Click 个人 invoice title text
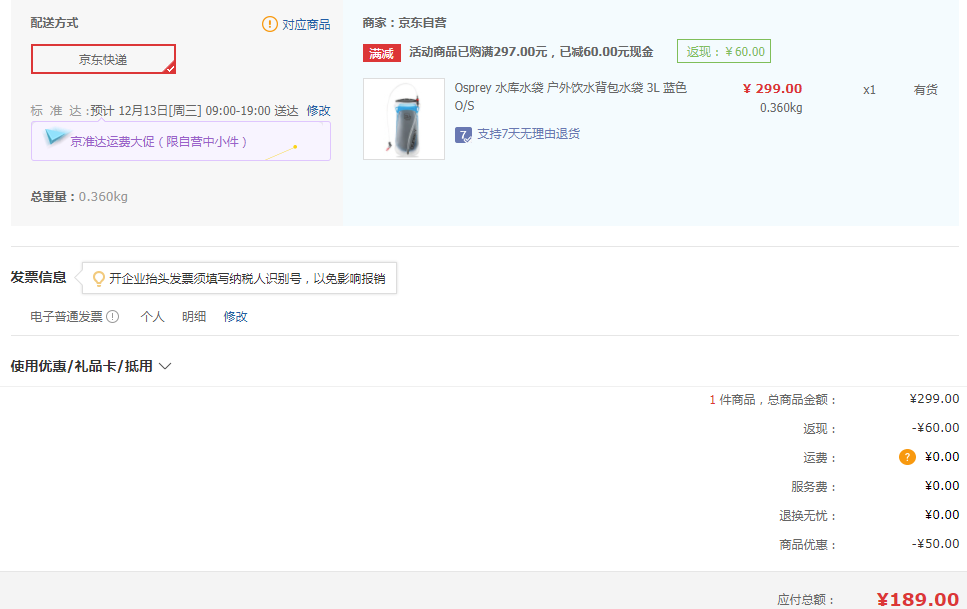Image resolution: width=967 pixels, height=609 pixels. [152, 317]
